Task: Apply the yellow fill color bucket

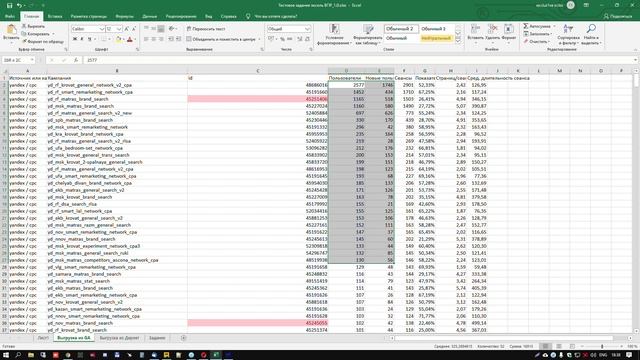Action: pyautogui.click(x=118, y=39)
